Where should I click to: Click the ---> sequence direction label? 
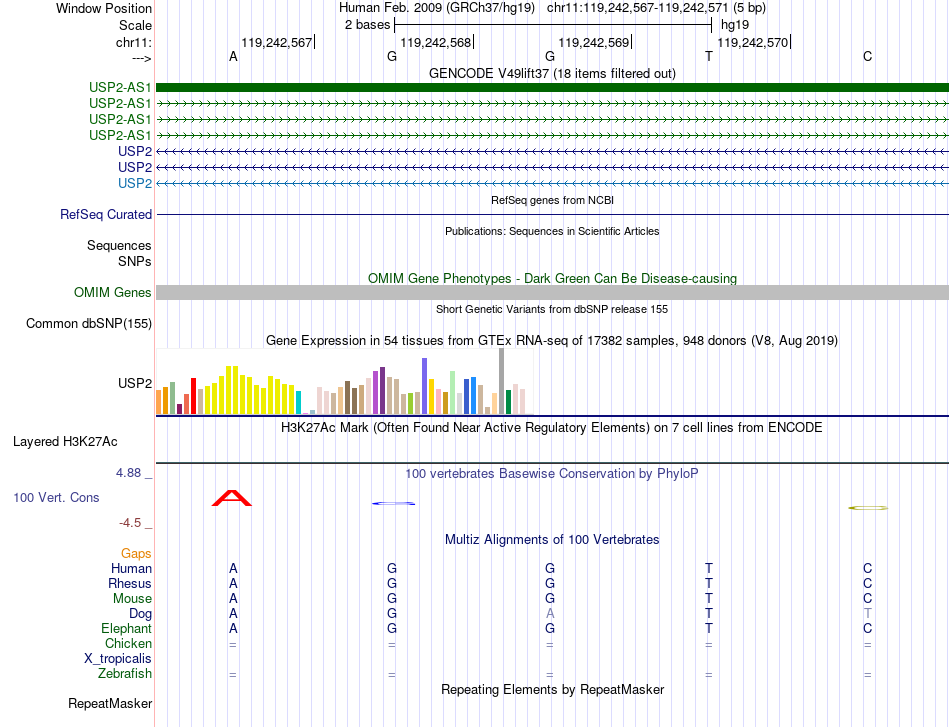(x=142, y=58)
